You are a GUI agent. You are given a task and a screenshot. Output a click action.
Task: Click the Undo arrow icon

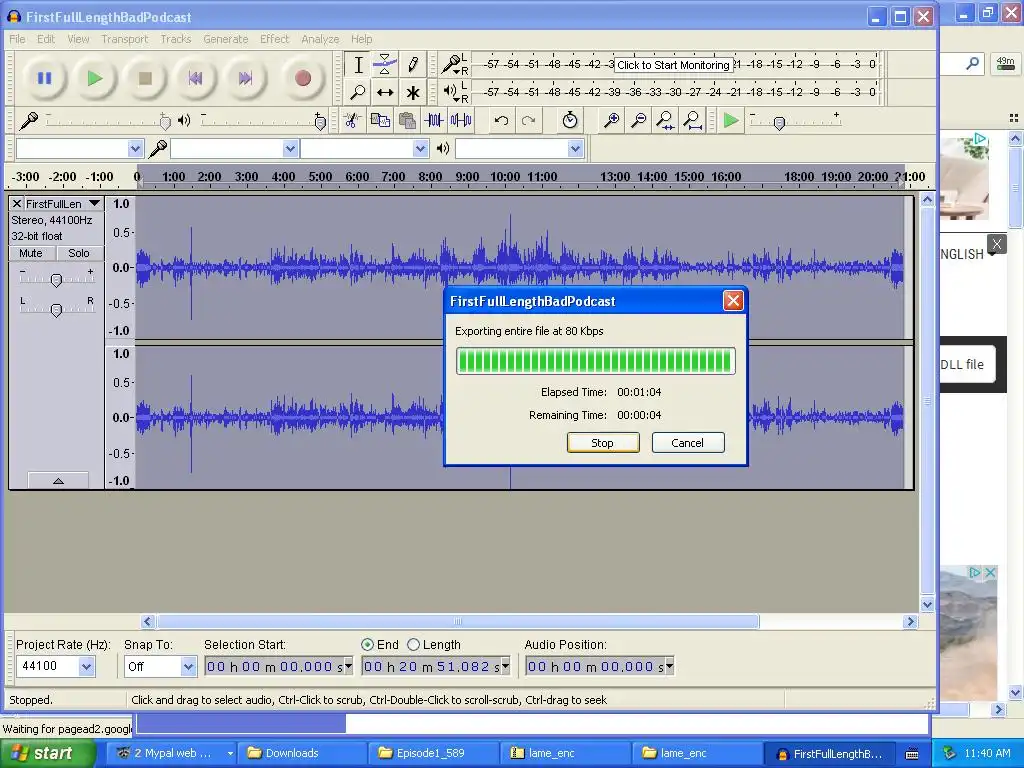pos(501,120)
